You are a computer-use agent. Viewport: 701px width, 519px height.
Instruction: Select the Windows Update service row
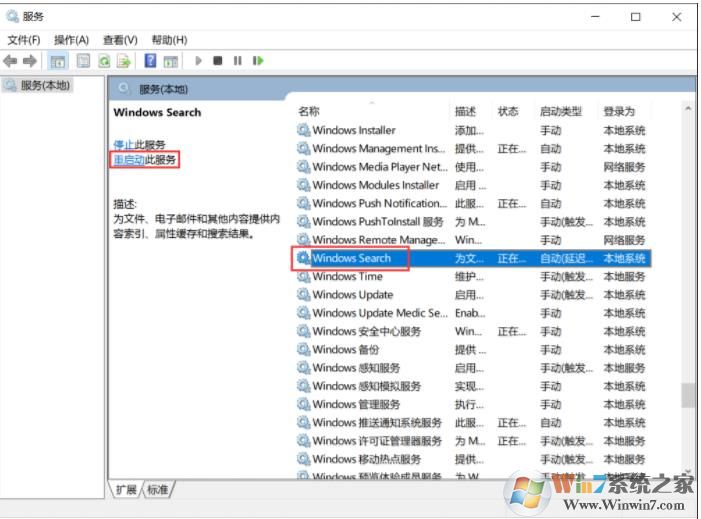(x=472, y=295)
